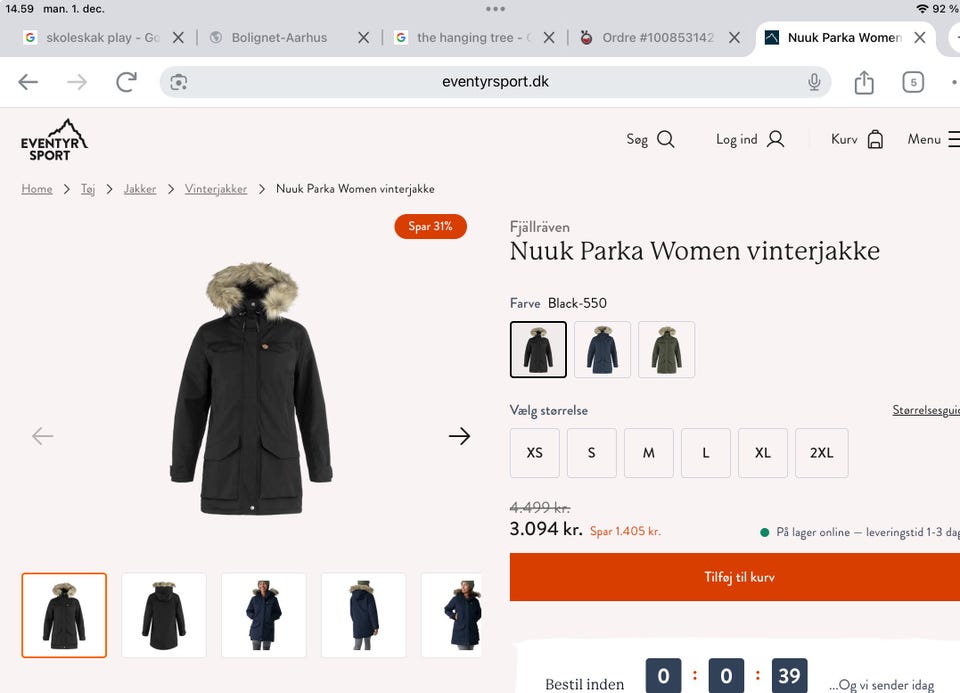The width and height of the screenshot is (960, 693).
Task: Tap the 14.59 clock in status bar
Action: click(20, 9)
